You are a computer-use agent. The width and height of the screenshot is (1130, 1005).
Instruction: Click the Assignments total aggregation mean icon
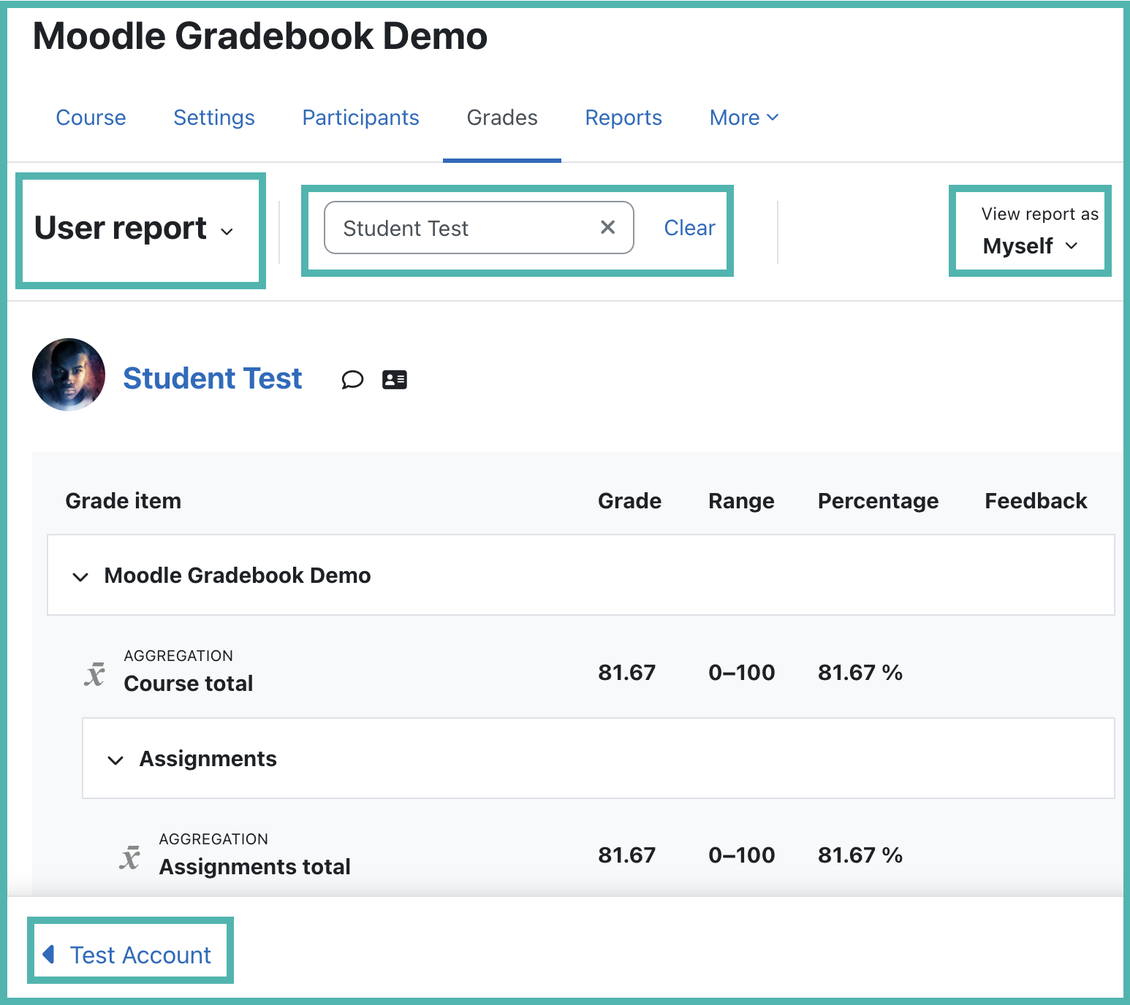click(x=130, y=857)
